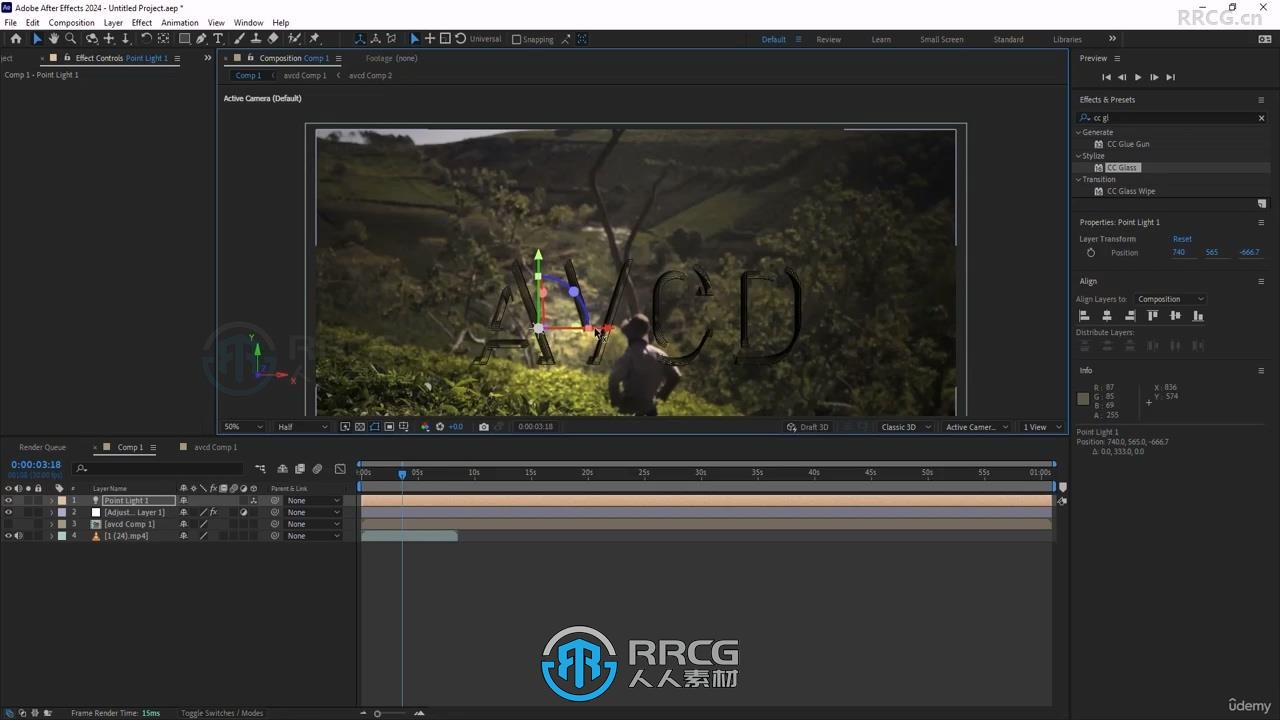
Task: Play the preview
Action: click(1137, 77)
